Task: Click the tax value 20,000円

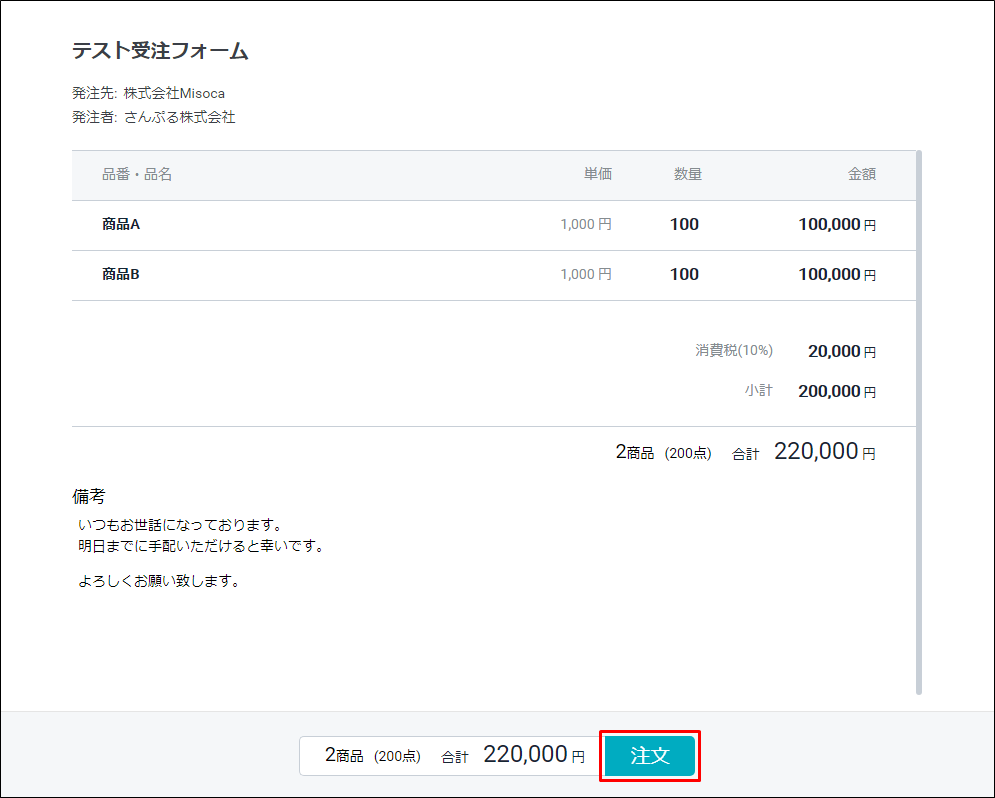Action: click(842, 351)
